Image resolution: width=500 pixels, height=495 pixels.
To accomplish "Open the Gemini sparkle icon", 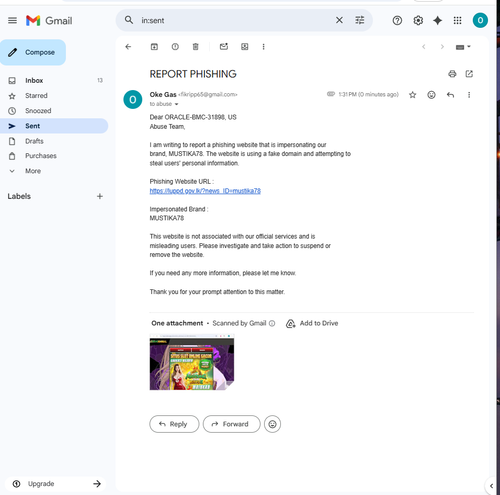I will [x=437, y=21].
